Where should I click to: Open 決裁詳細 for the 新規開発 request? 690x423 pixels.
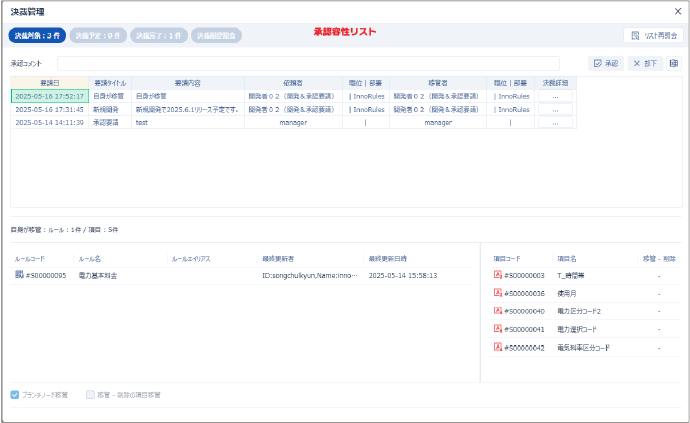[555, 109]
